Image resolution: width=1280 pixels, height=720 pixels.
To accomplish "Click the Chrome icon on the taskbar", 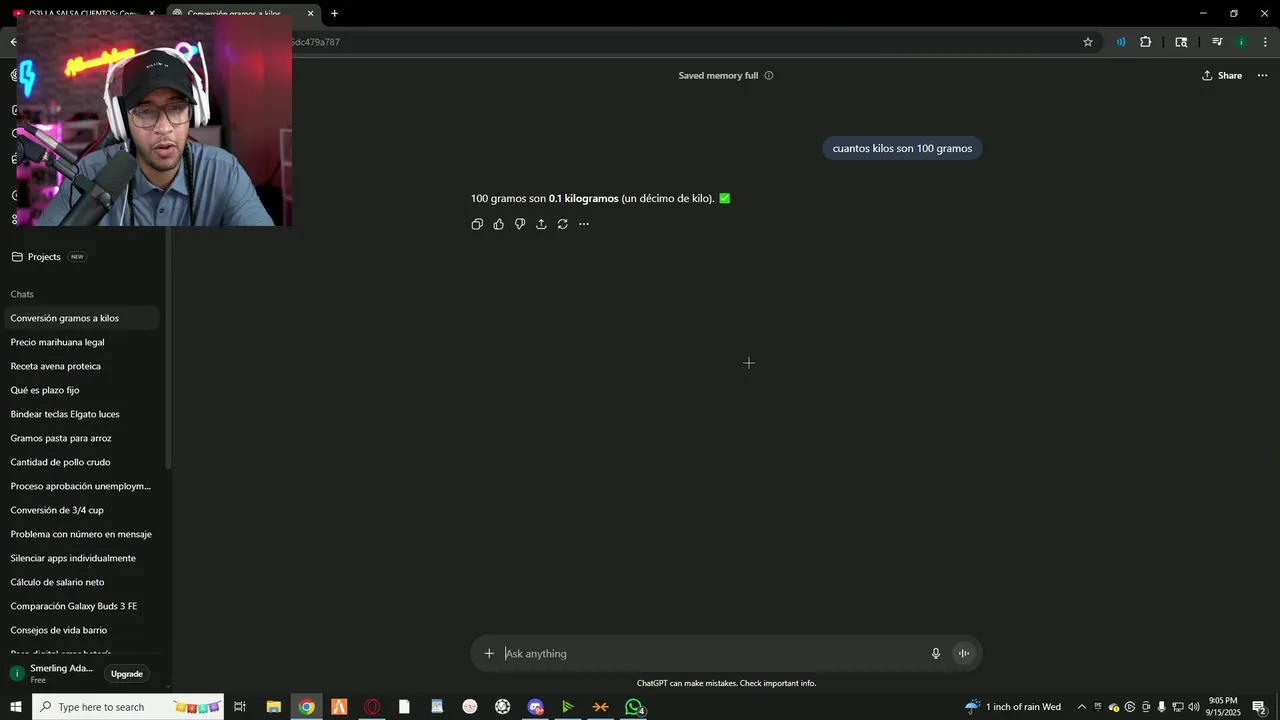I will point(306,707).
